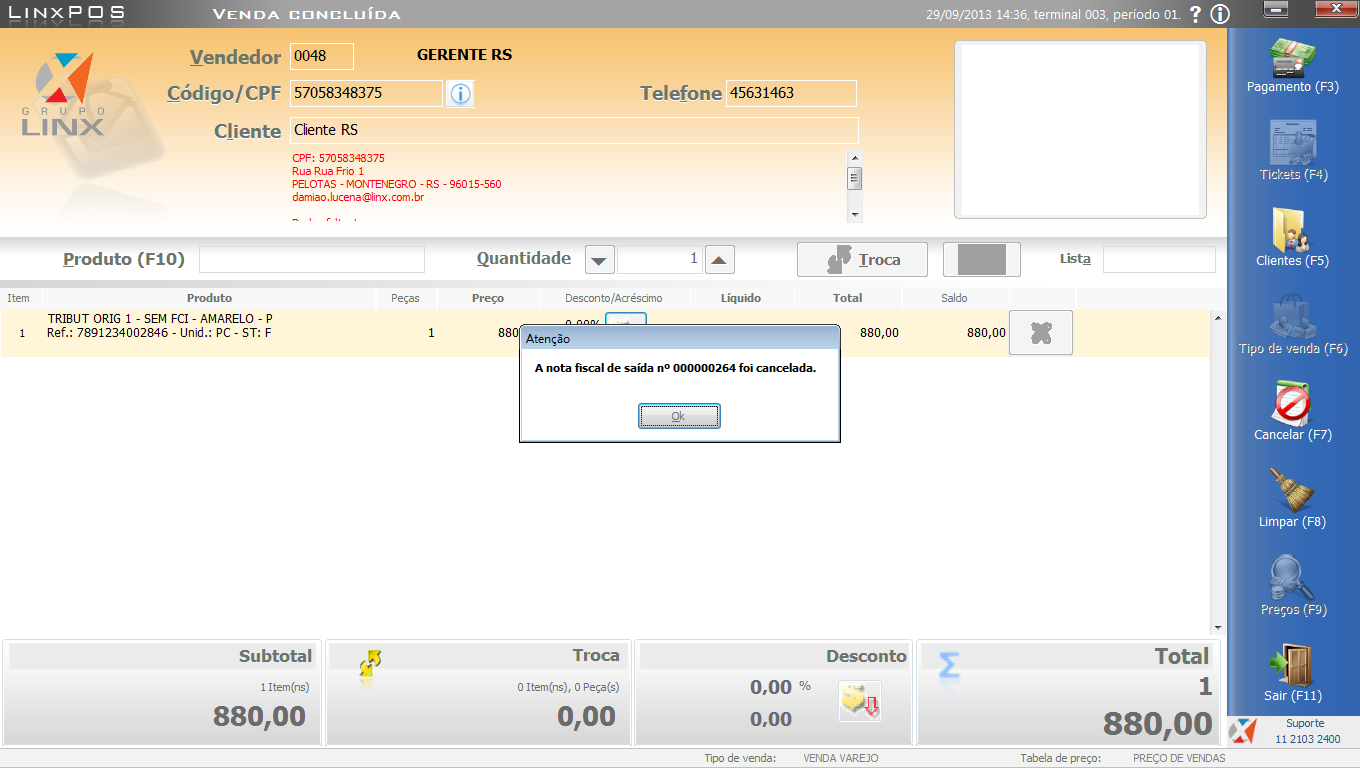This screenshot has width=1360, height=768.
Task: Increase Quantidade with the up arrow
Action: 720,260
